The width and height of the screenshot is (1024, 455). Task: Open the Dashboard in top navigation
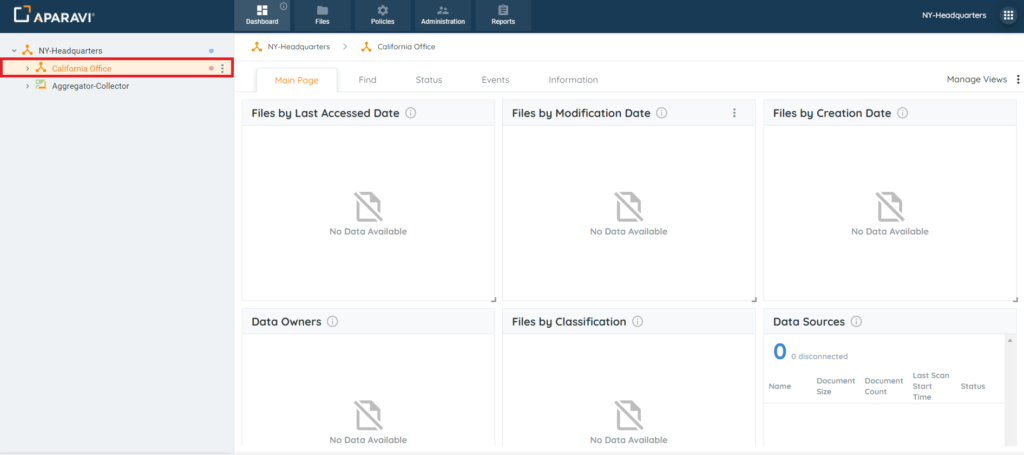pos(262,15)
